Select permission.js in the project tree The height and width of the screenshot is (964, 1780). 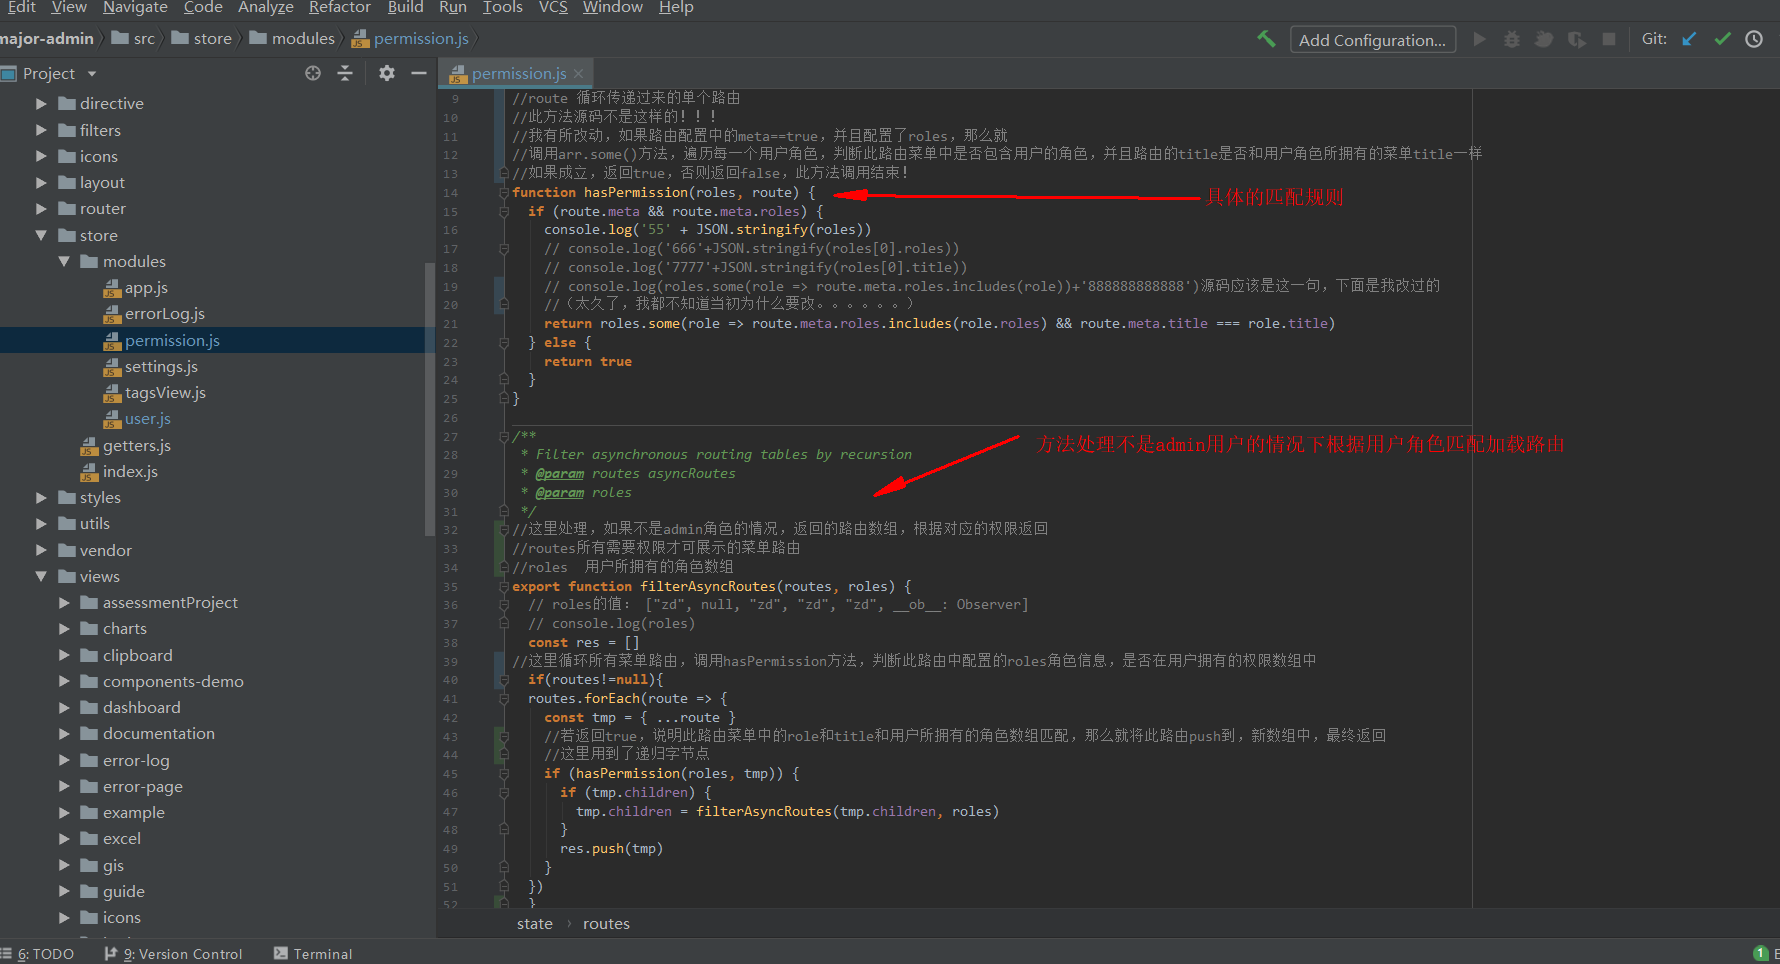point(172,340)
